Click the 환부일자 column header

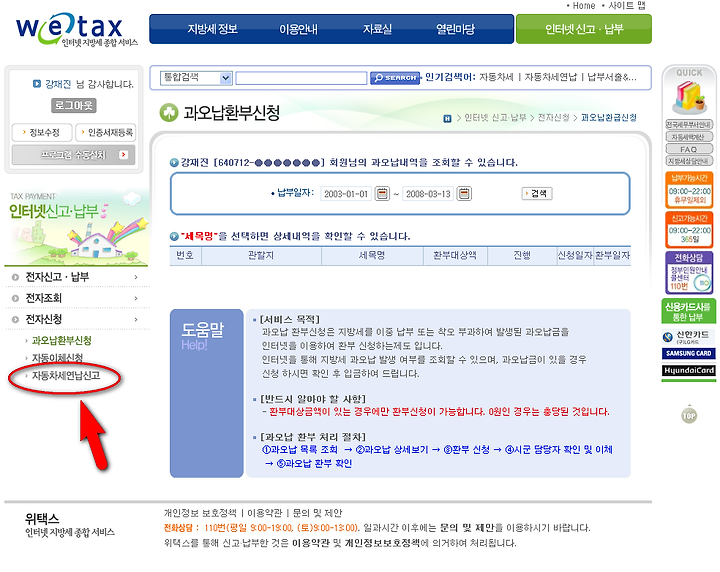(612, 255)
